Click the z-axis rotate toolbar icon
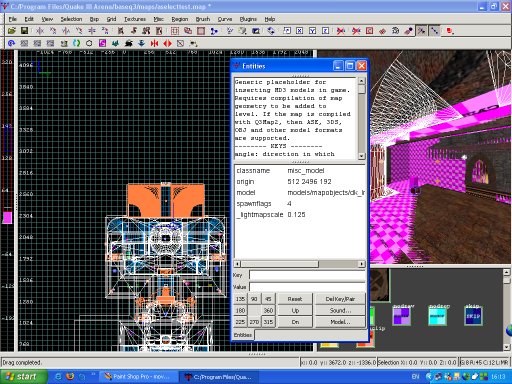 point(105,31)
